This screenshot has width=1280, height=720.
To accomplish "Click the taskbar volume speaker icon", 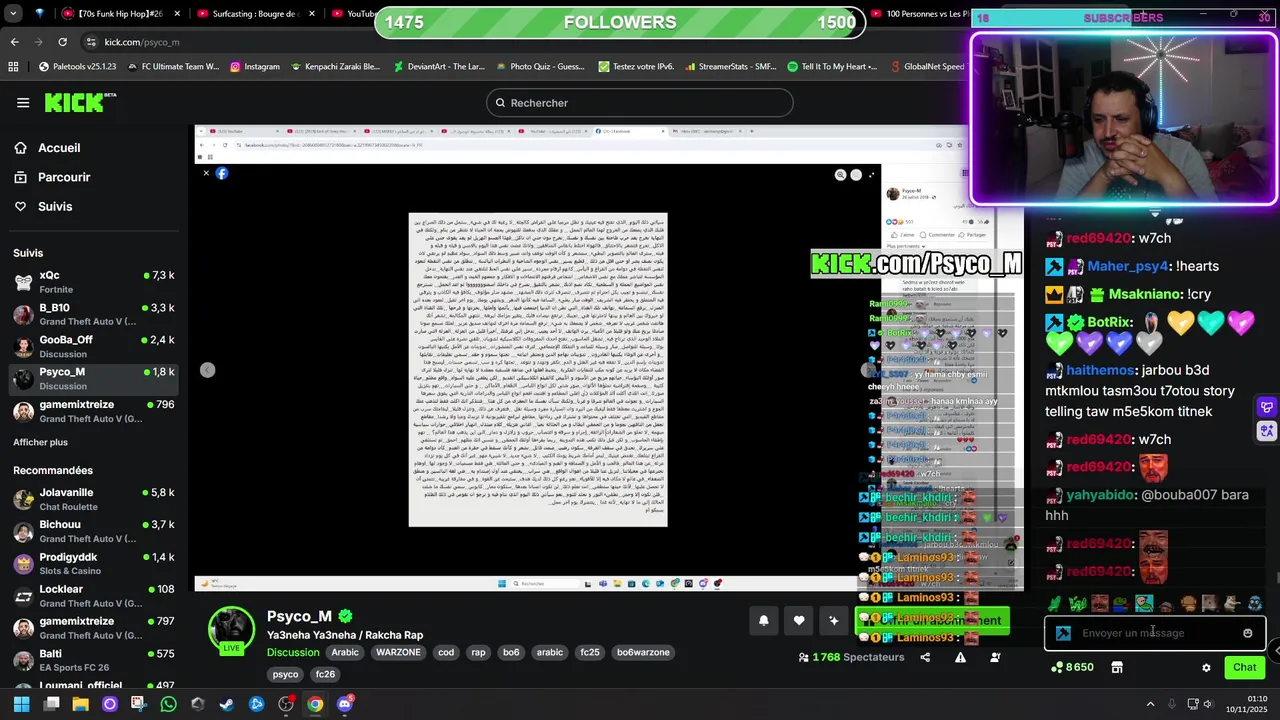I will point(1209,704).
